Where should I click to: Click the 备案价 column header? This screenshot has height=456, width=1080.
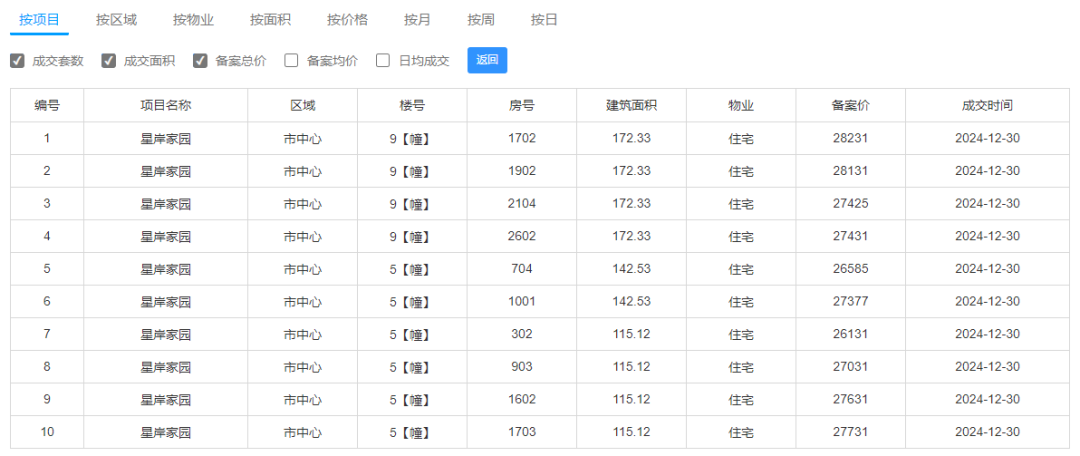point(851,105)
